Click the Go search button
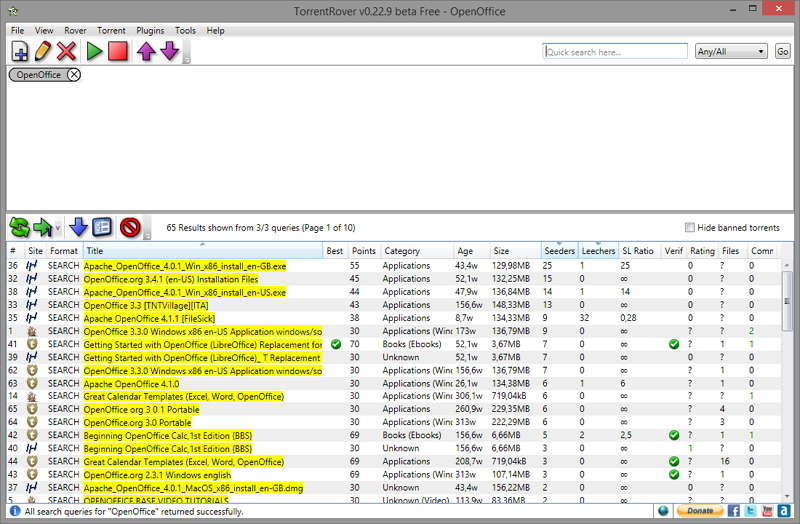 783,52
